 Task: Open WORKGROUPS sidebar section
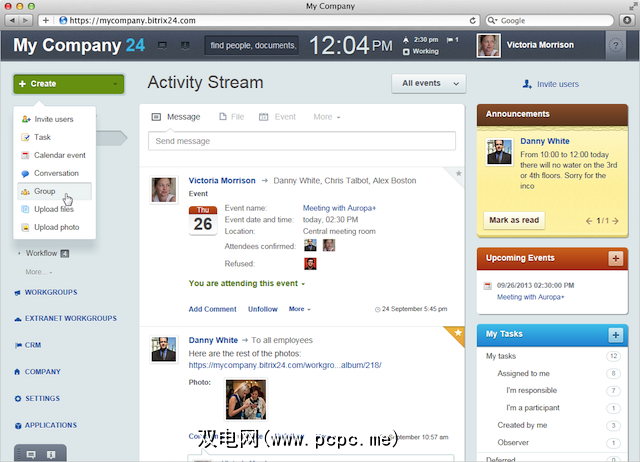pyautogui.click(x=51, y=292)
